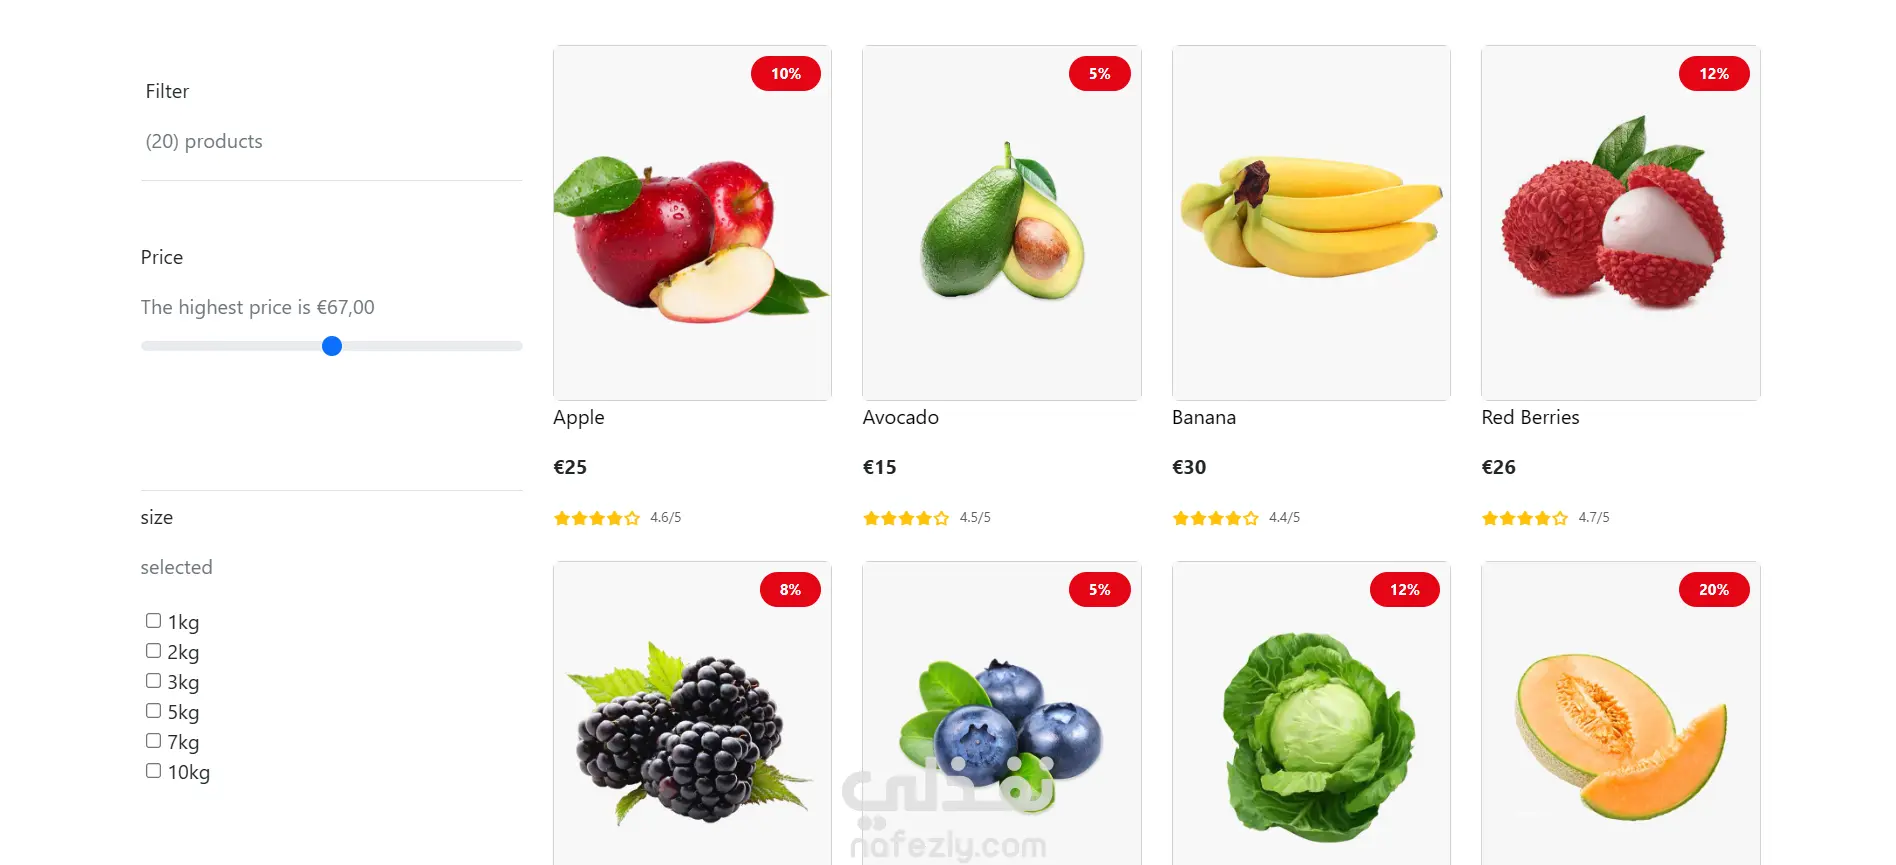Open the blueberries product image
Image resolution: width=1896 pixels, height=865 pixels.
point(1001,713)
